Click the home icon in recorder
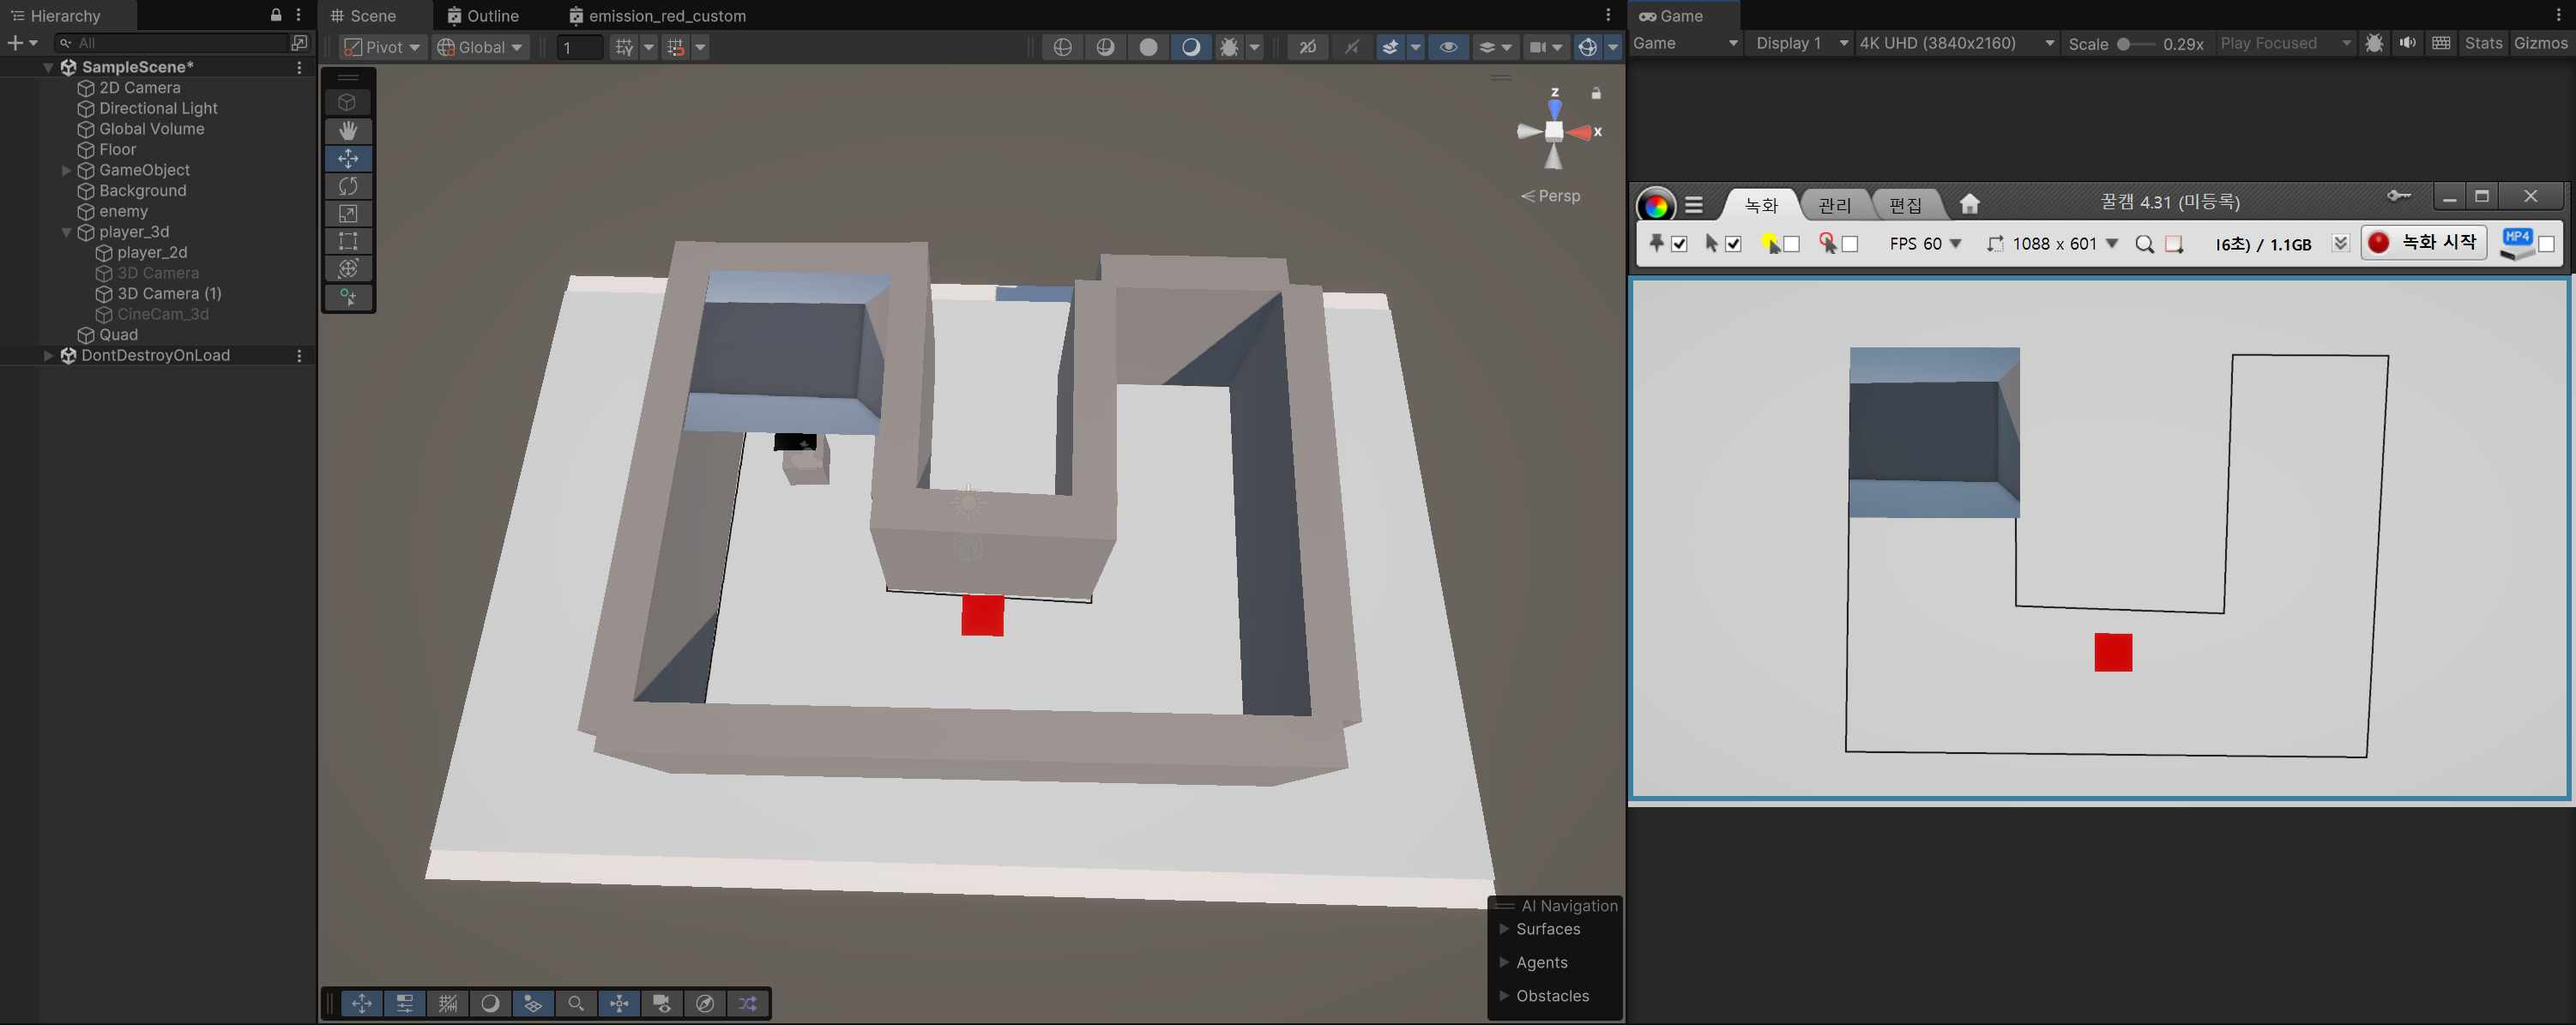The image size is (2576, 1025). [1969, 204]
